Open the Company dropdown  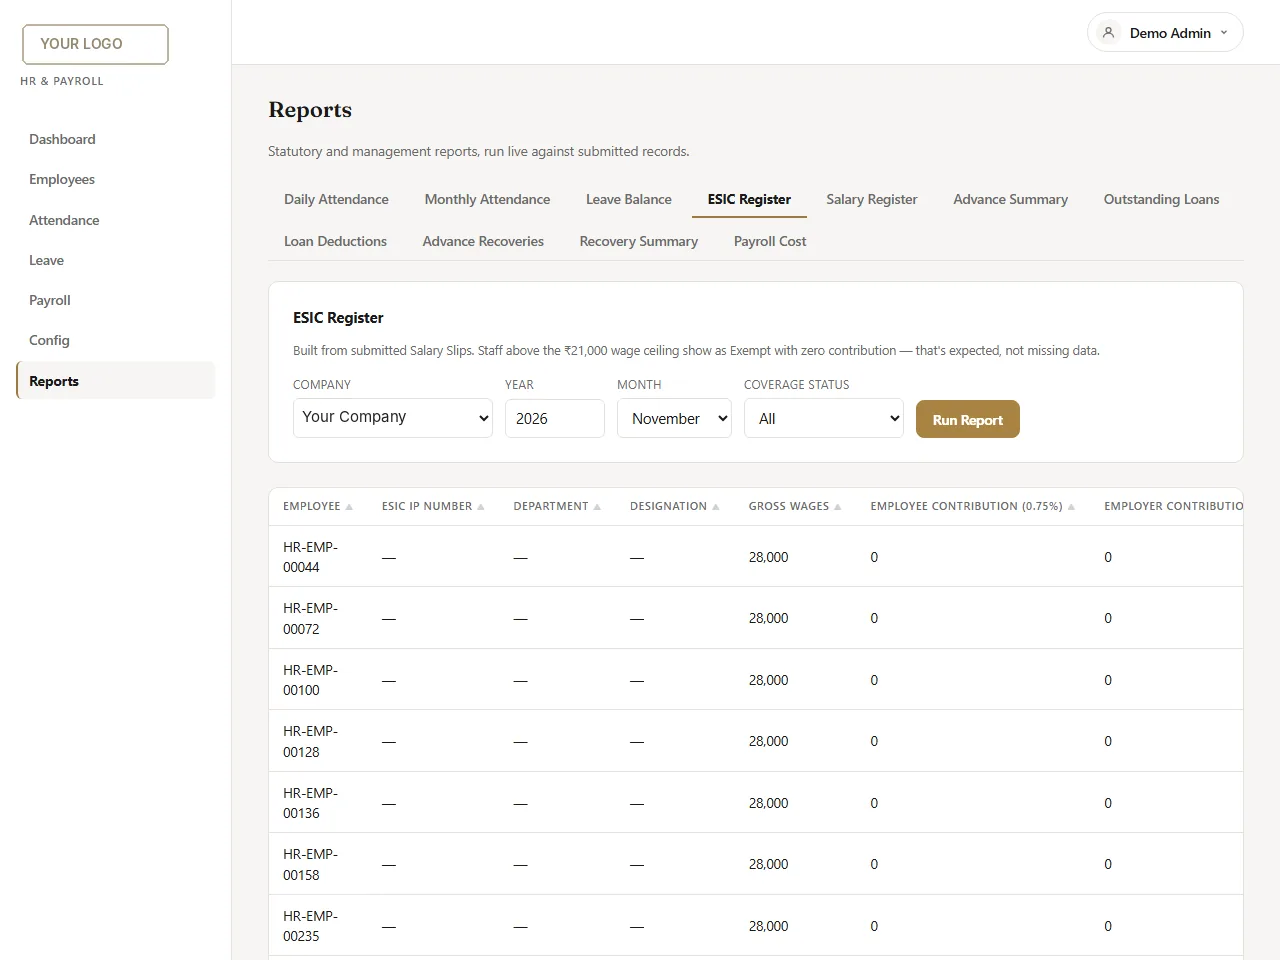[x=393, y=418]
